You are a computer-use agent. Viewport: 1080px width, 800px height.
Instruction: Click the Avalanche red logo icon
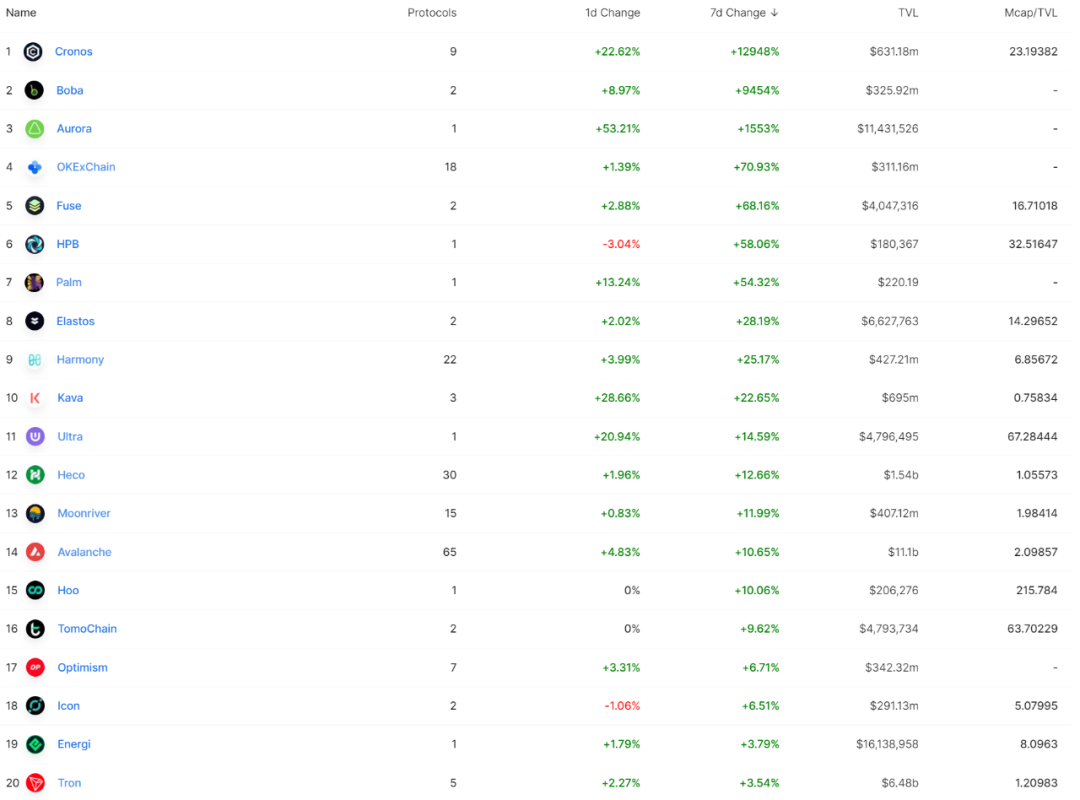[x=35, y=552]
